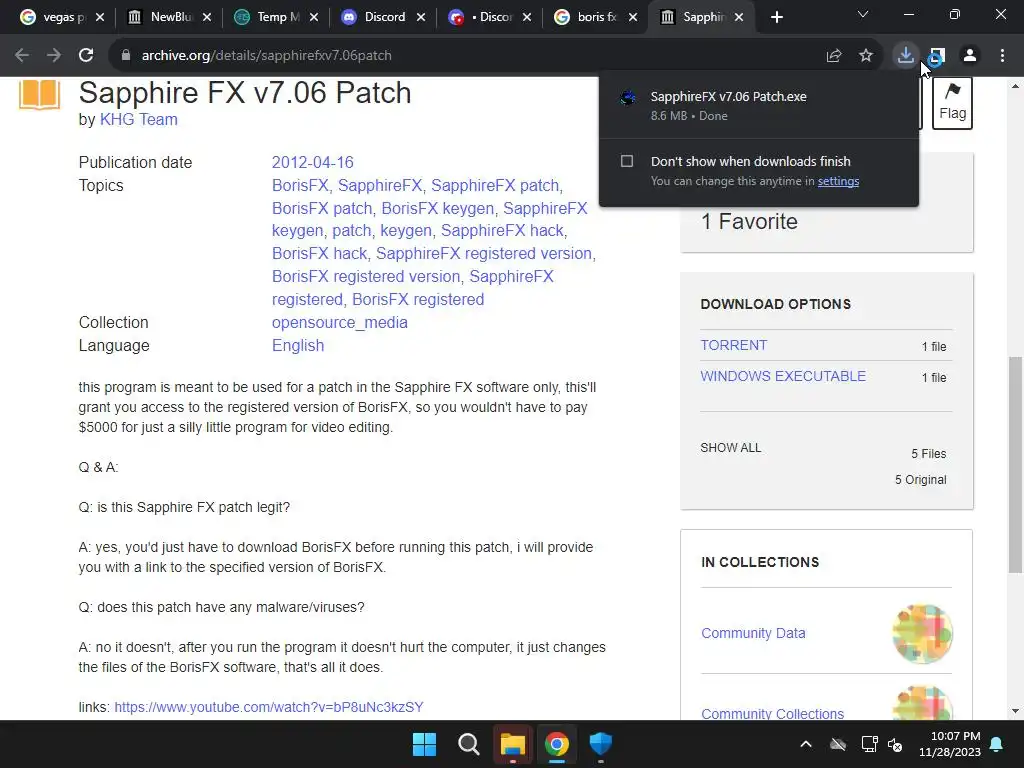The height and width of the screenshot is (768, 1024).
Task: Go back to the previous page
Action: [22, 56]
